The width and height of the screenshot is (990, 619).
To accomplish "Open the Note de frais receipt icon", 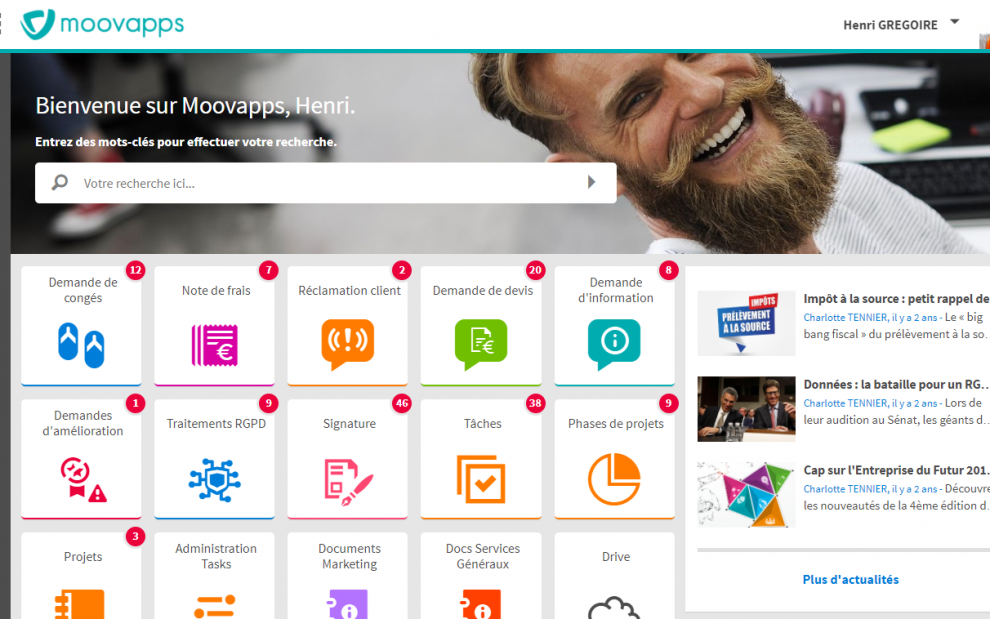I will tap(214, 343).
